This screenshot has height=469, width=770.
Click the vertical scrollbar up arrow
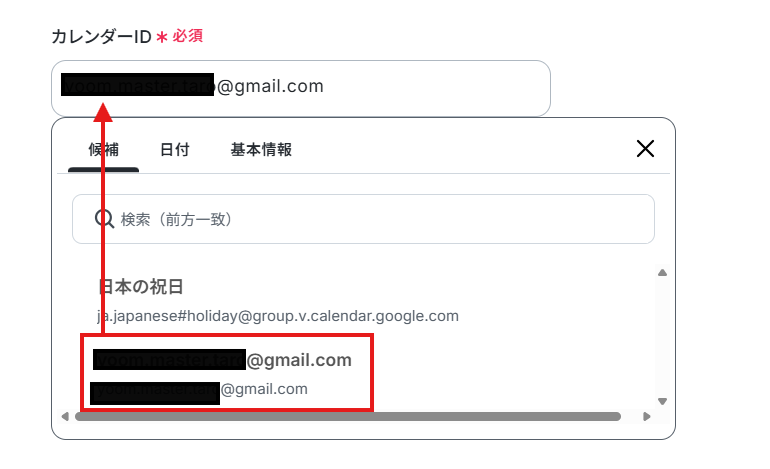[x=662, y=273]
